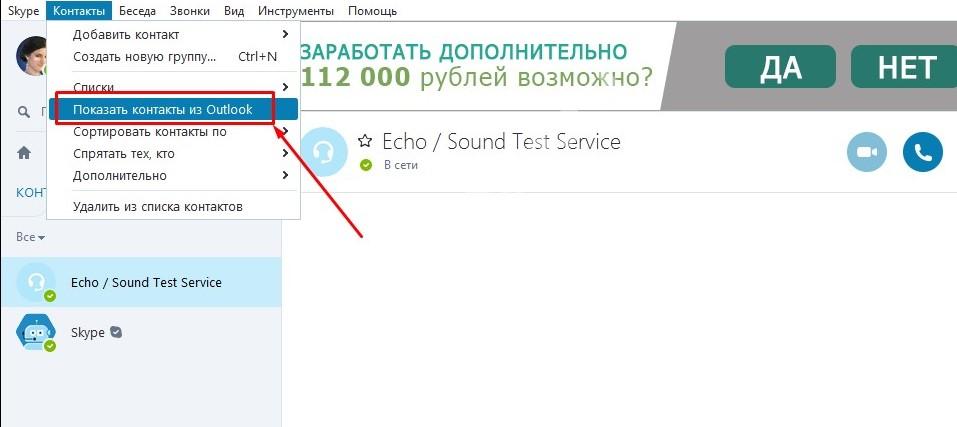
Task: Select the Skype contact row
Action: (141, 332)
